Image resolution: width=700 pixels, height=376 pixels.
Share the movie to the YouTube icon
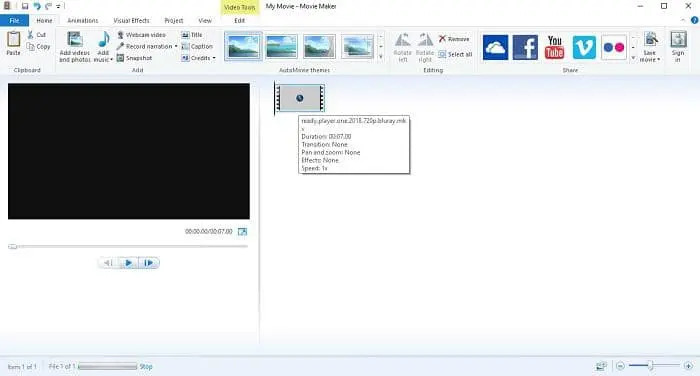[x=554, y=47]
